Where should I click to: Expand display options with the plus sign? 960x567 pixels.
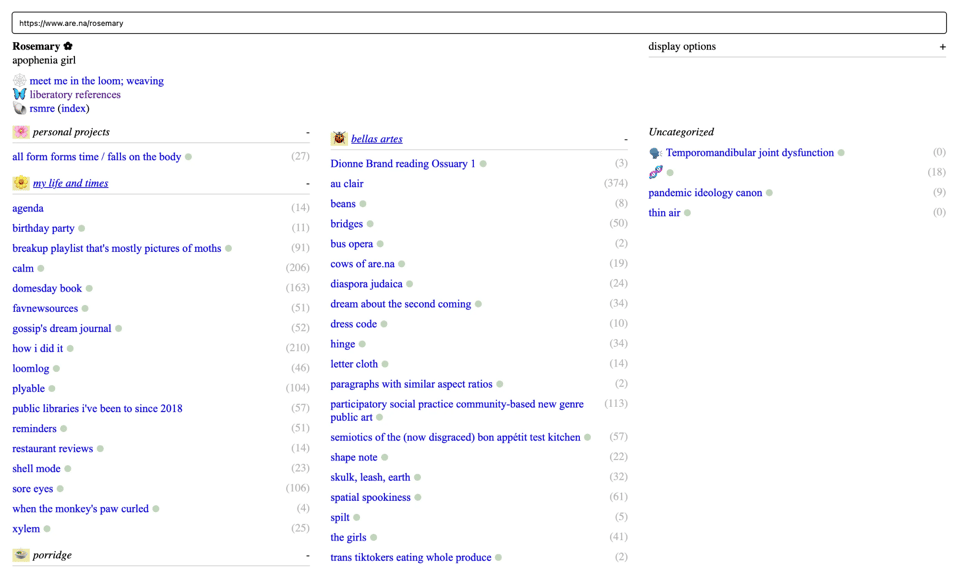(x=941, y=47)
